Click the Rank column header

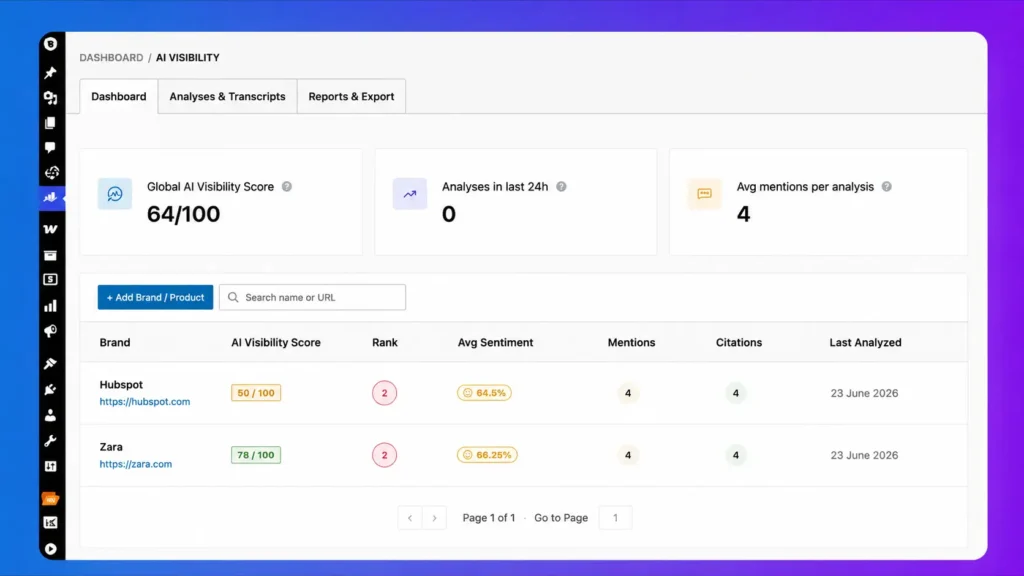point(385,342)
